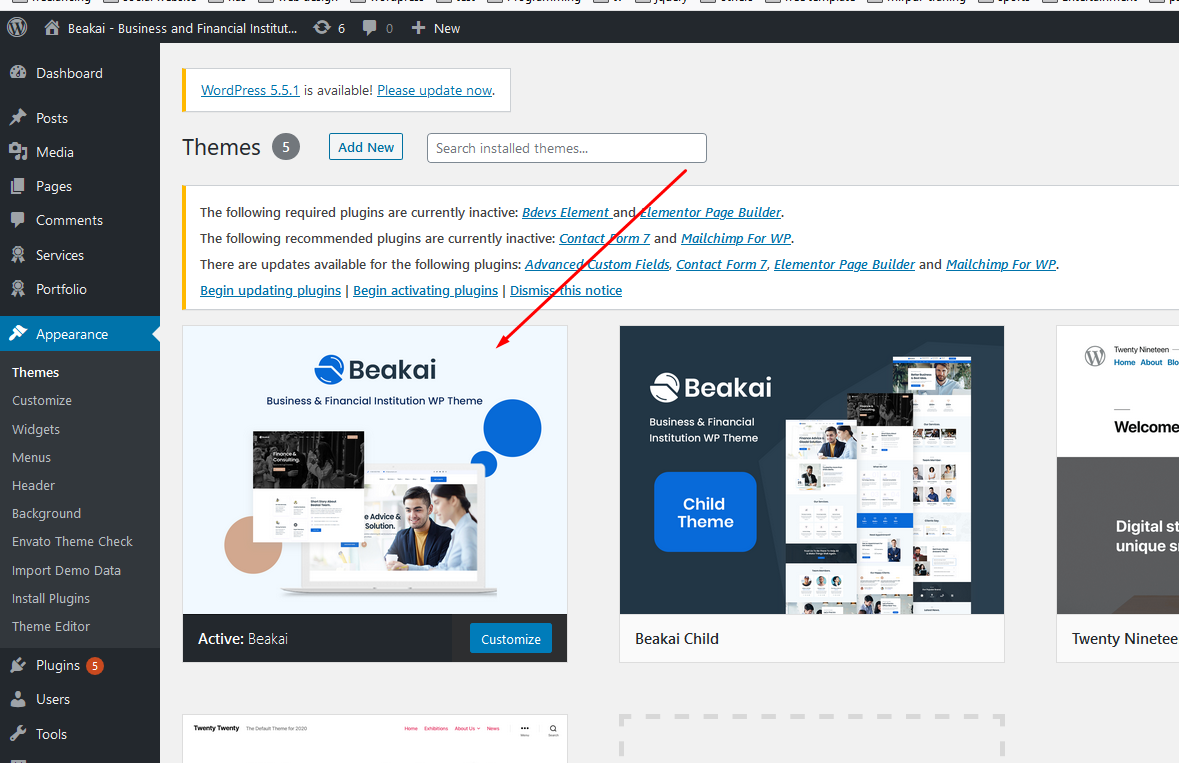
Task: Click the Dashboard gauge icon
Action: [x=18, y=73]
